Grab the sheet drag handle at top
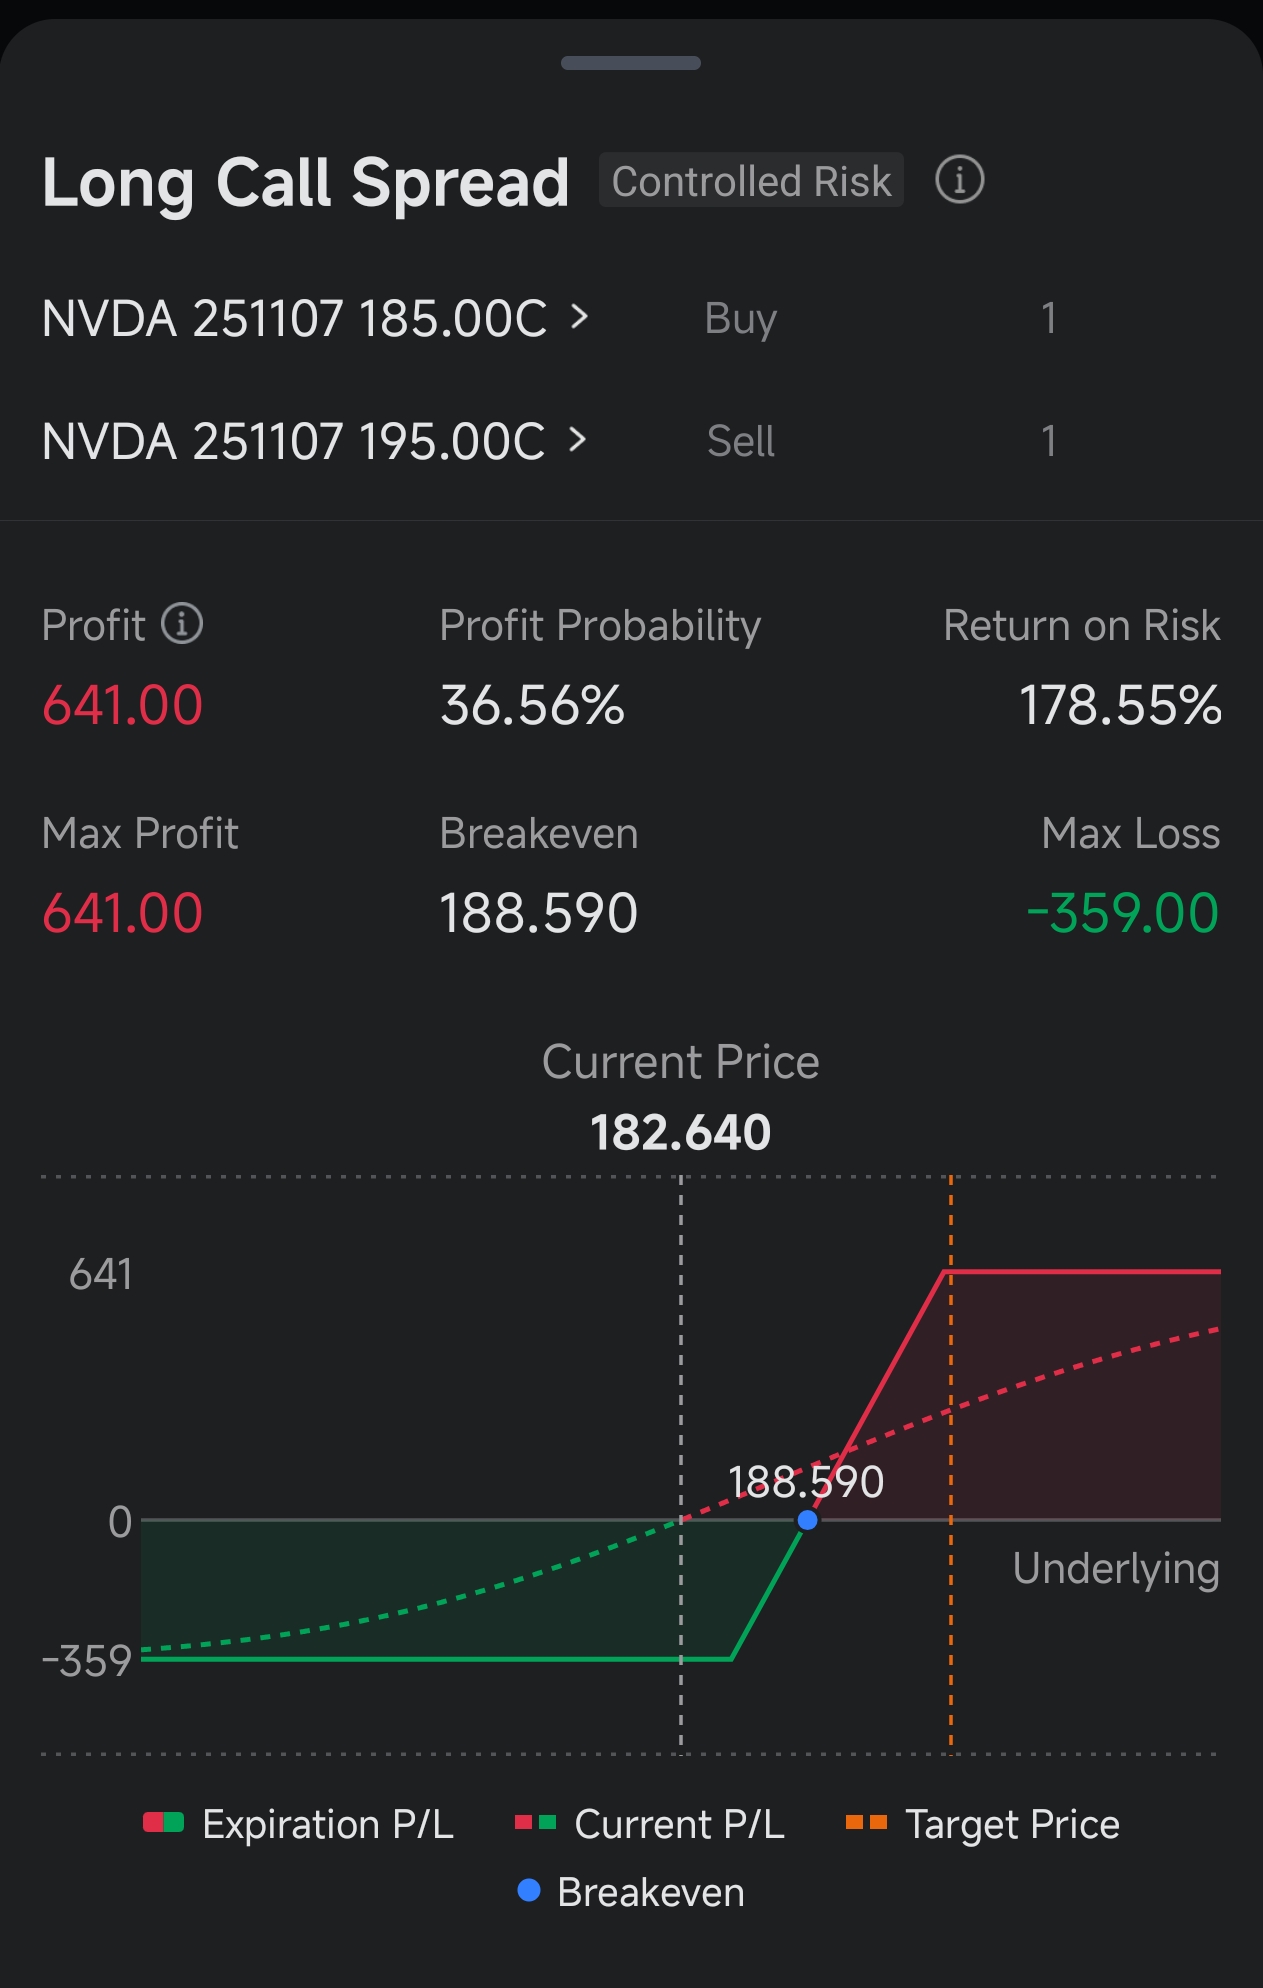 pyautogui.click(x=631, y=63)
